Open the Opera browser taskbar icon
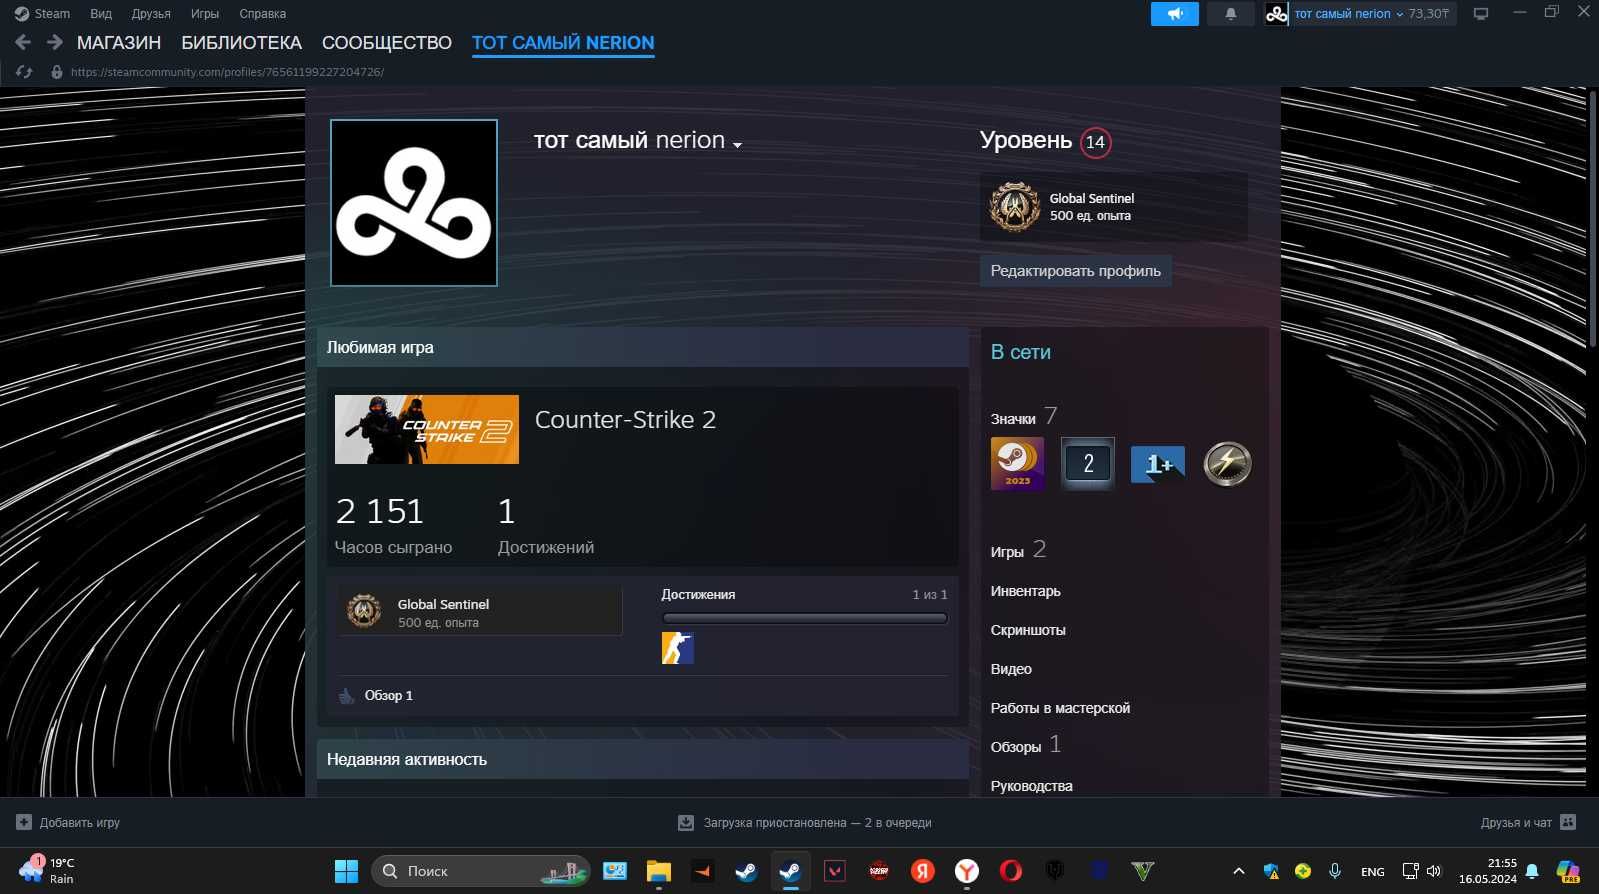Image resolution: width=1599 pixels, height=894 pixels. tap(1011, 871)
